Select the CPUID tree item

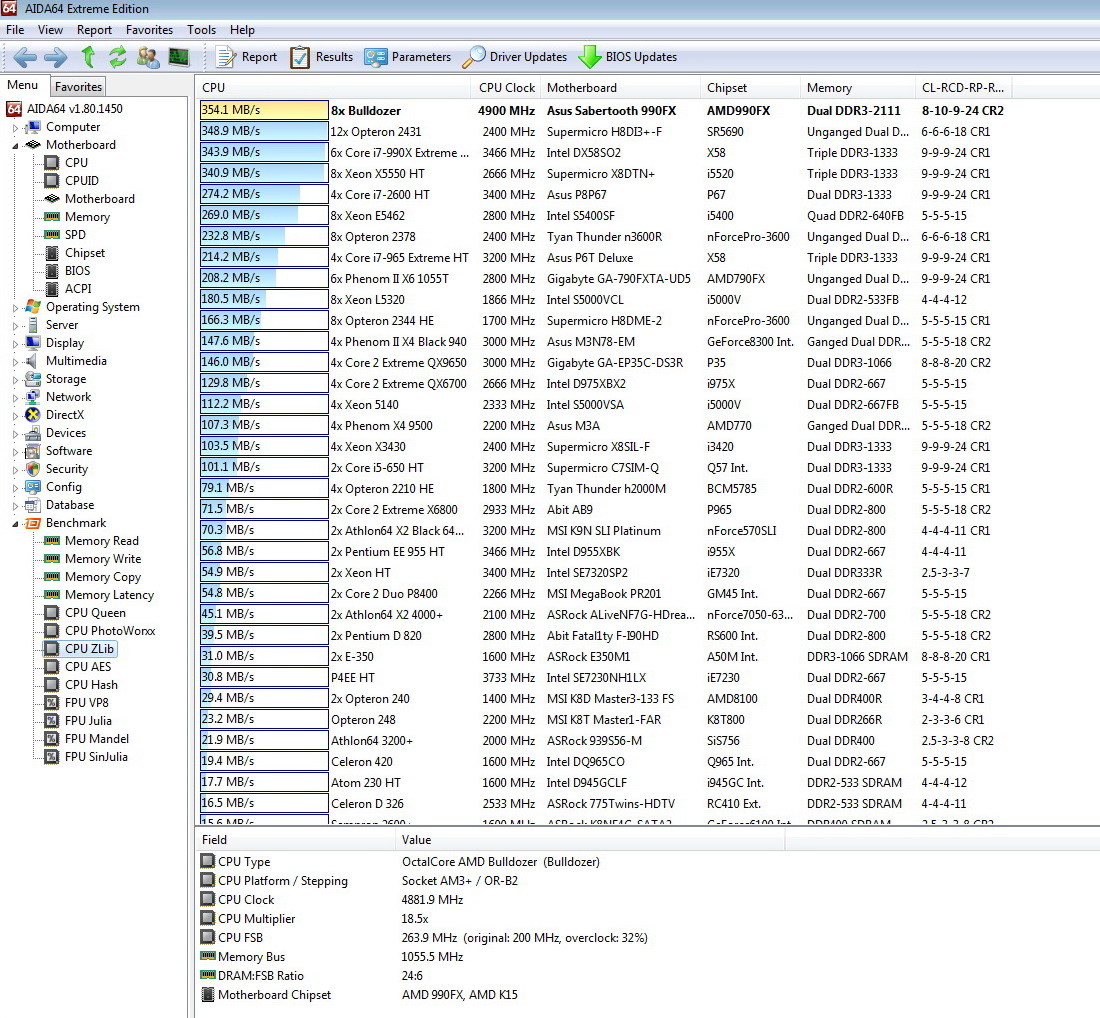[x=81, y=180]
